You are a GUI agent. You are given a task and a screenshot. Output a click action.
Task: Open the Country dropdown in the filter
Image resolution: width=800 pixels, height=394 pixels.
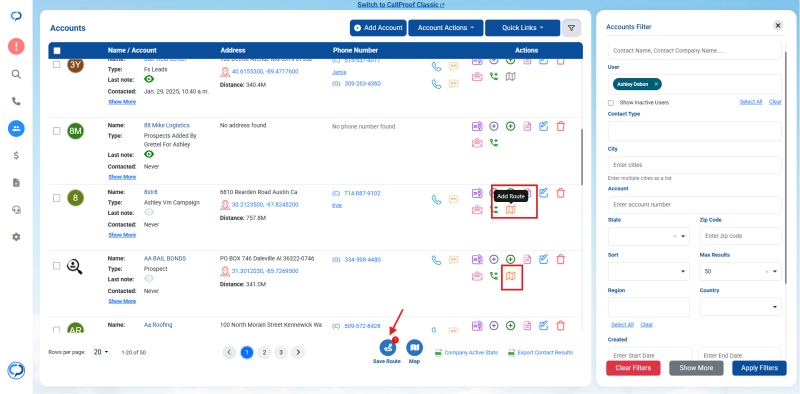pyautogui.click(x=740, y=307)
